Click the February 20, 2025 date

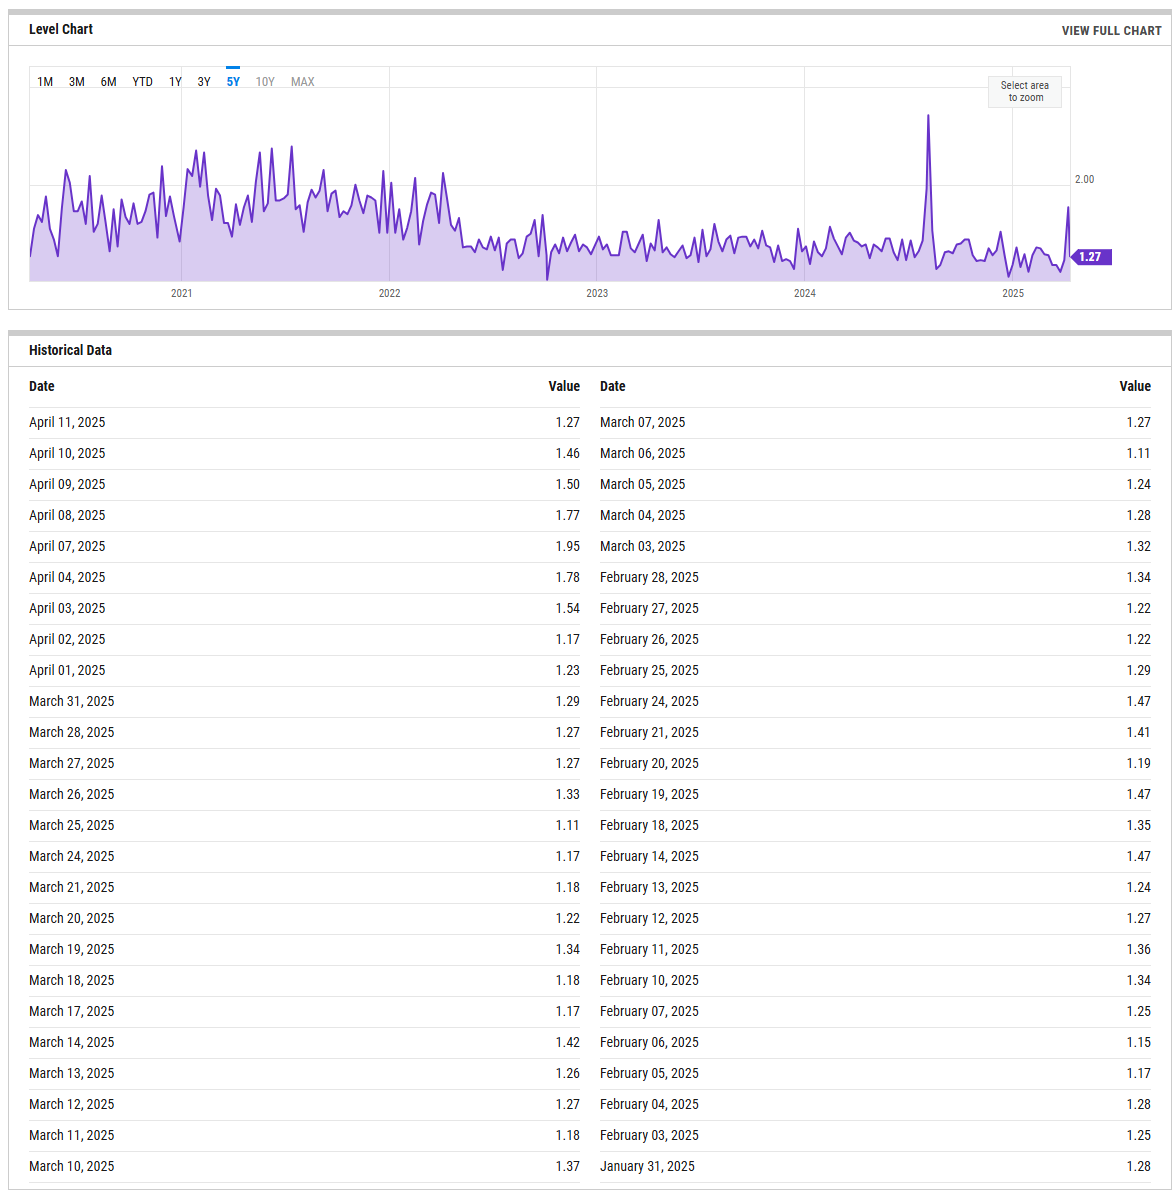pyautogui.click(x=649, y=764)
